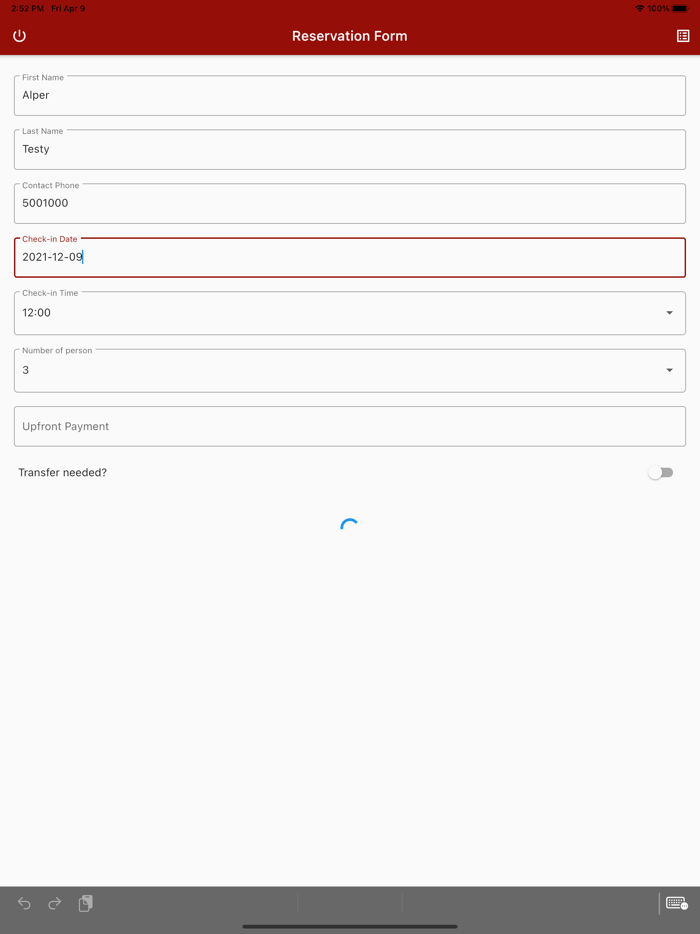Open the reservation list icon

683,36
